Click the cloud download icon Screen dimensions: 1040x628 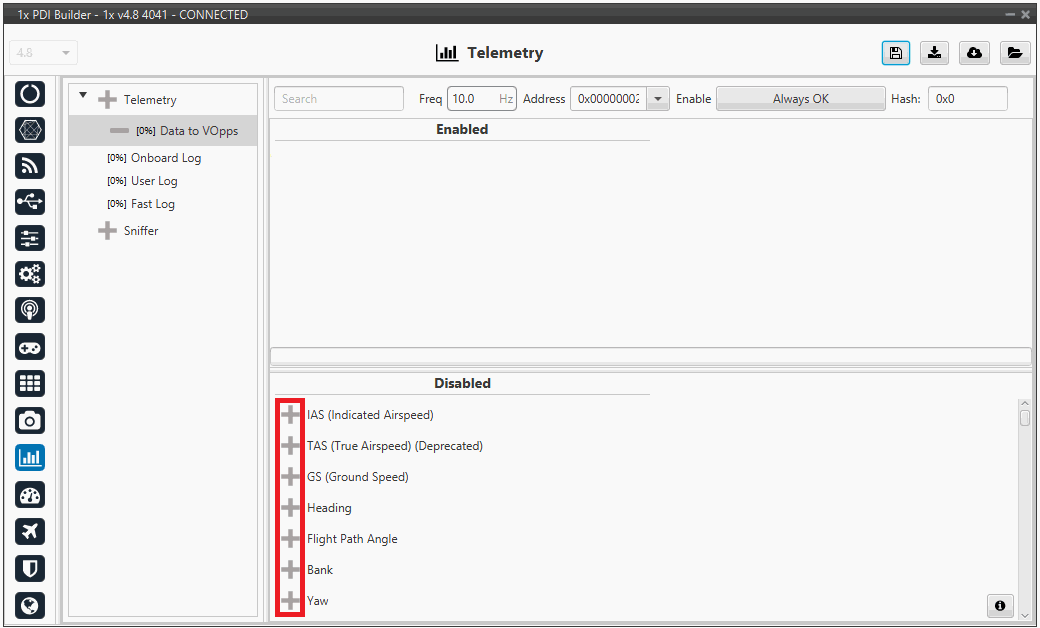(x=974, y=53)
